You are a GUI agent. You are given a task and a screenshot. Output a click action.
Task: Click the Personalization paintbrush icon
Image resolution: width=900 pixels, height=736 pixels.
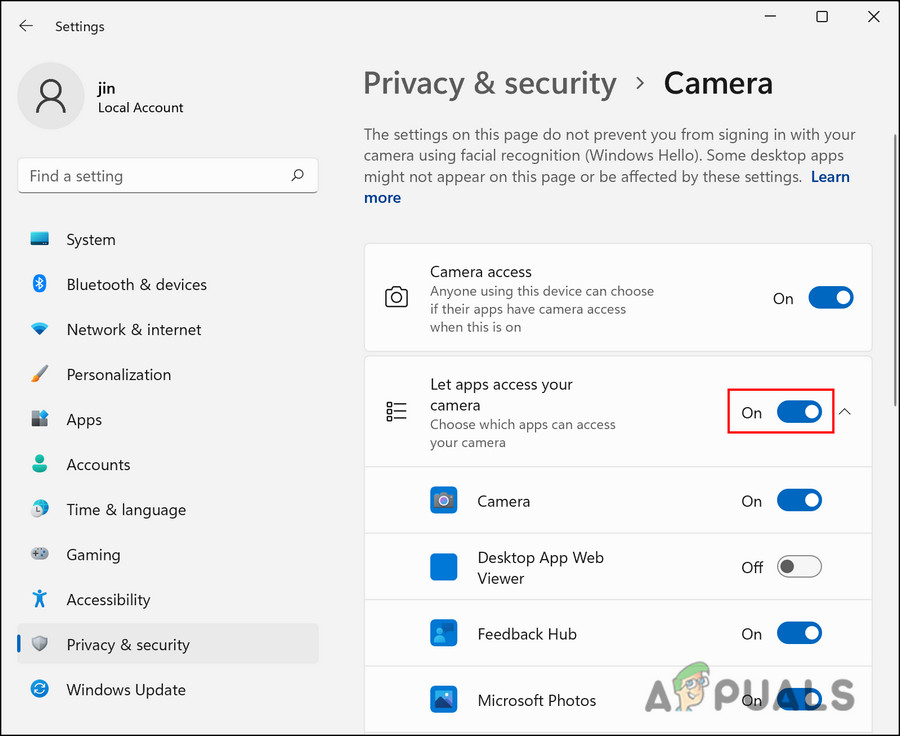pos(40,374)
